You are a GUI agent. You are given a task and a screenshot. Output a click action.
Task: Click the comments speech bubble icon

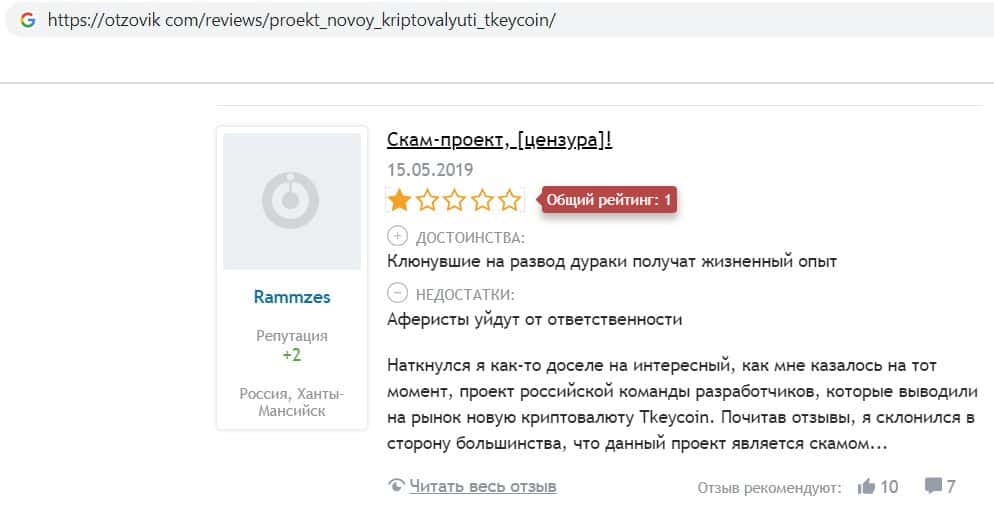[933, 486]
